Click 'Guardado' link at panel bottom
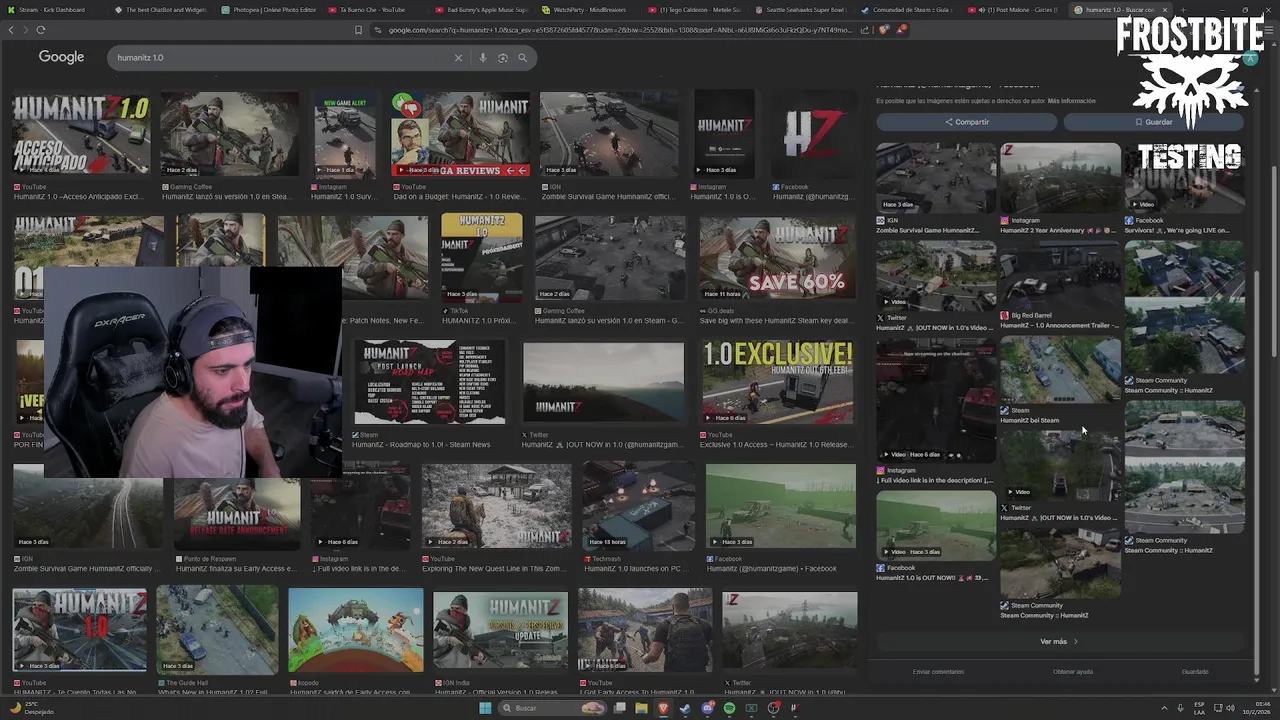Screen dimensions: 1280x720 pyautogui.click(x=1195, y=672)
